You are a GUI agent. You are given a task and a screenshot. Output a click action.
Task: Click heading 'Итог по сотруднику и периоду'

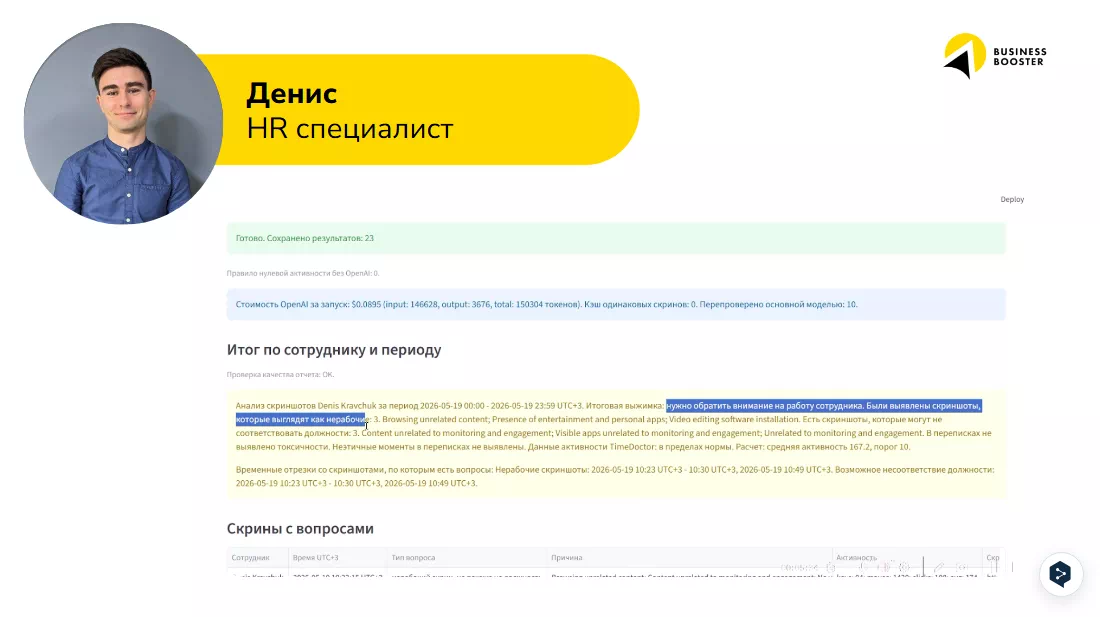pos(334,350)
